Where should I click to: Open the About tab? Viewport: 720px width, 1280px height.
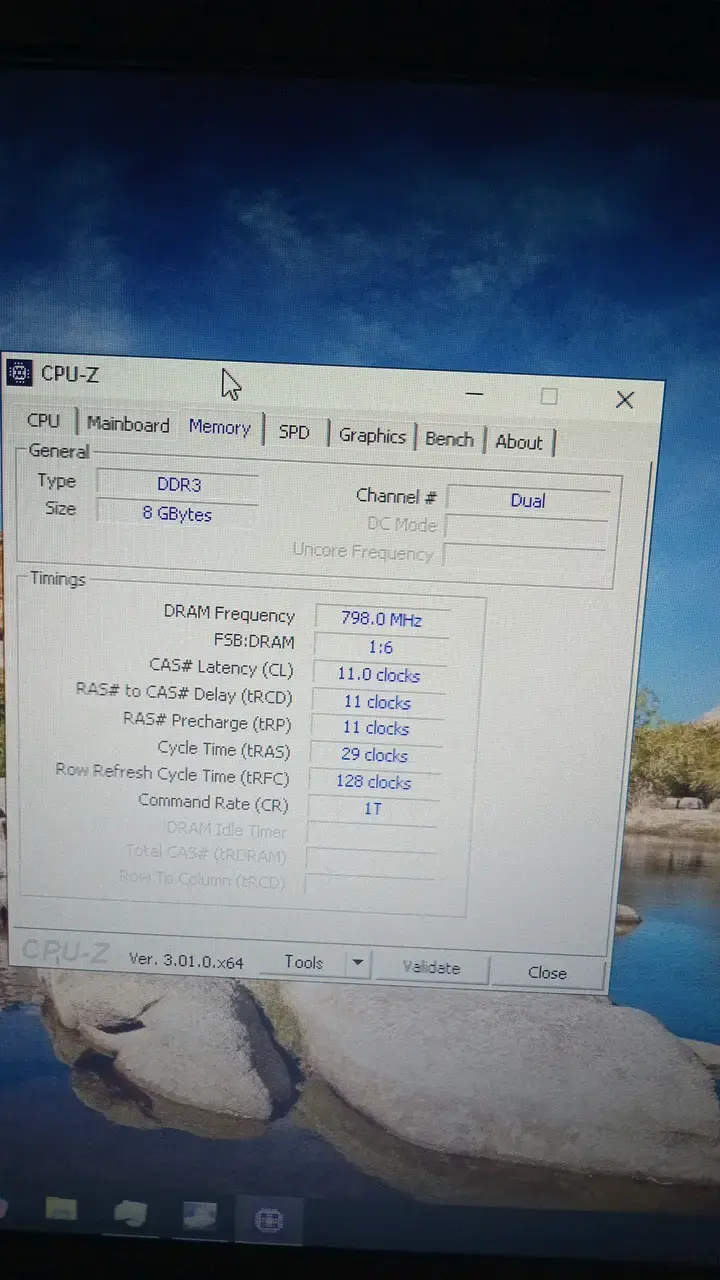coord(519,442)
